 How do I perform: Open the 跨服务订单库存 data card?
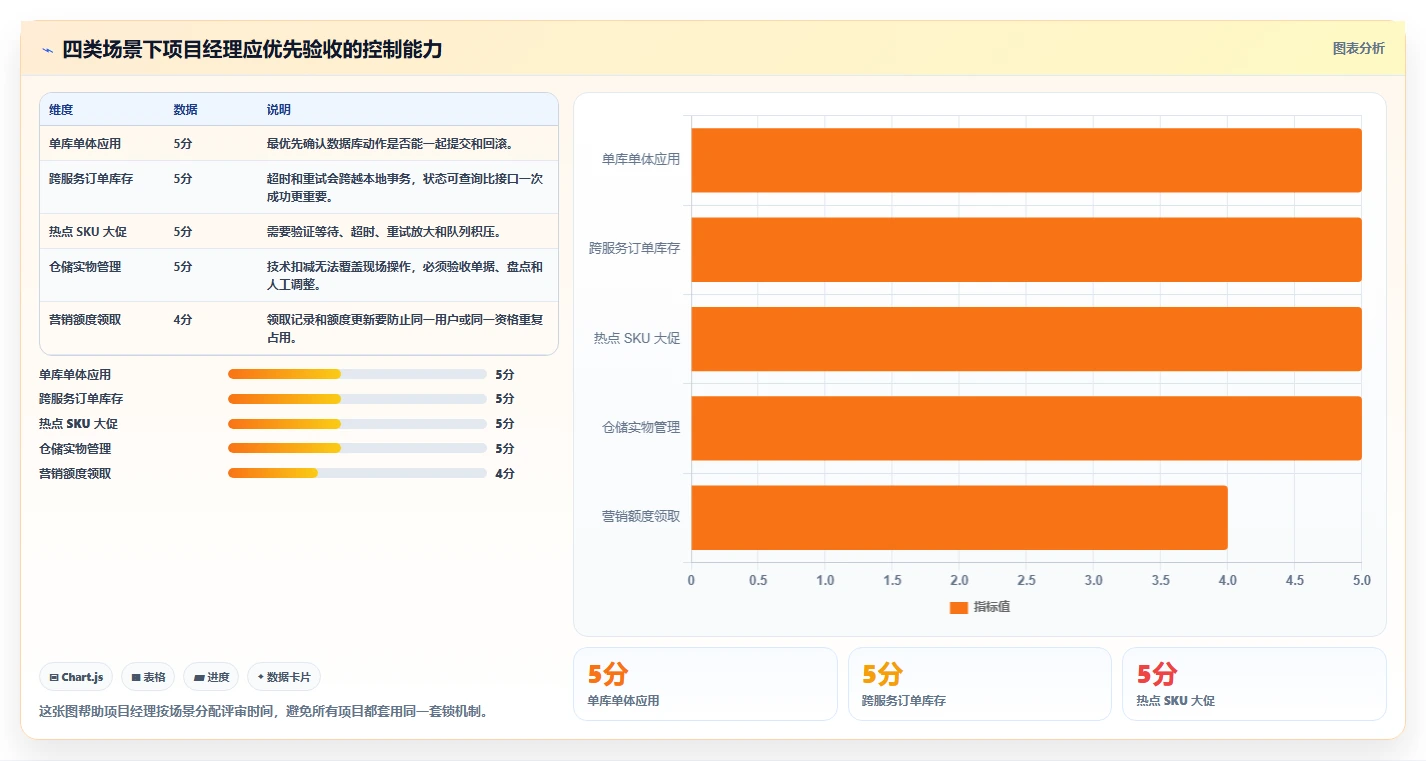979,684
